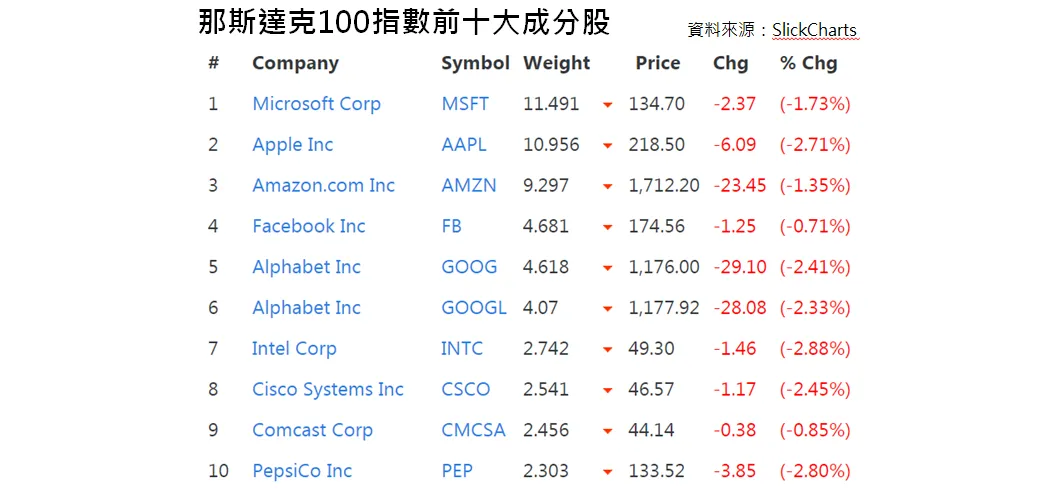Click the AMZN ticker symbol
The image size is (1047, 490).
pos(468,186)
